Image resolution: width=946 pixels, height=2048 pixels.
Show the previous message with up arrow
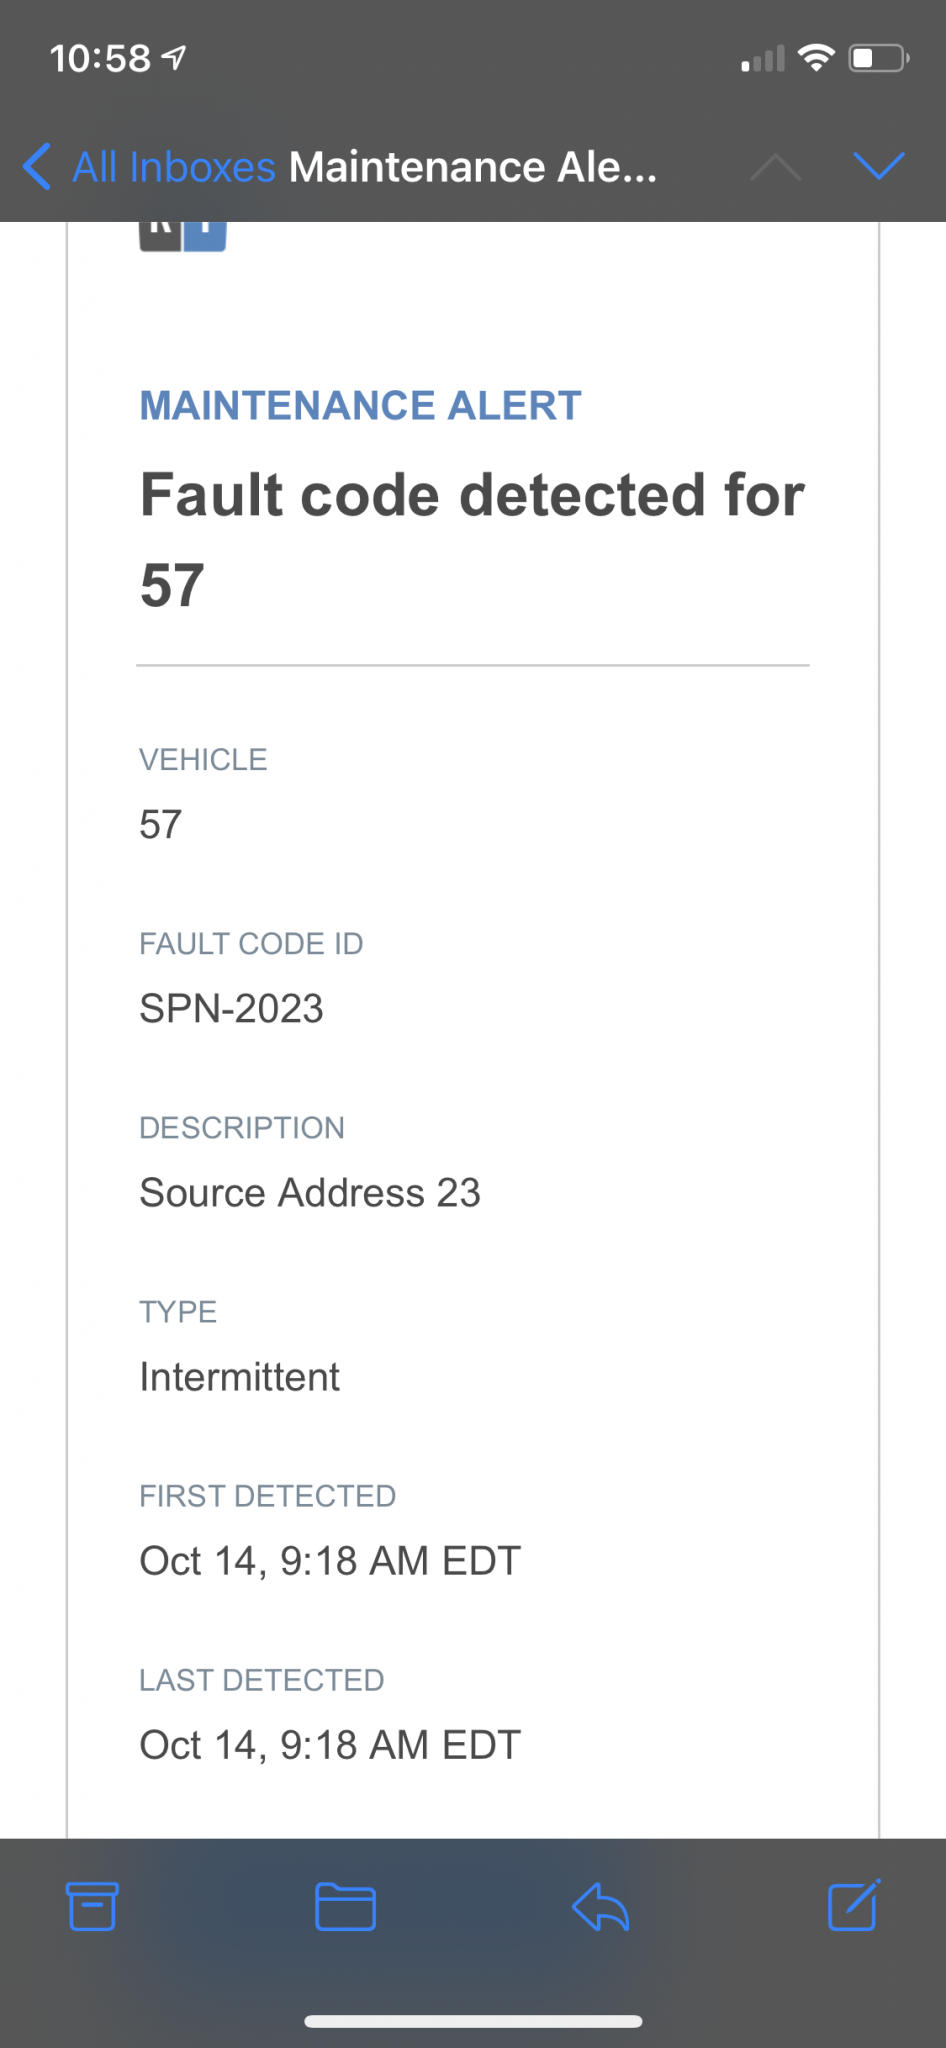(775, 167)
